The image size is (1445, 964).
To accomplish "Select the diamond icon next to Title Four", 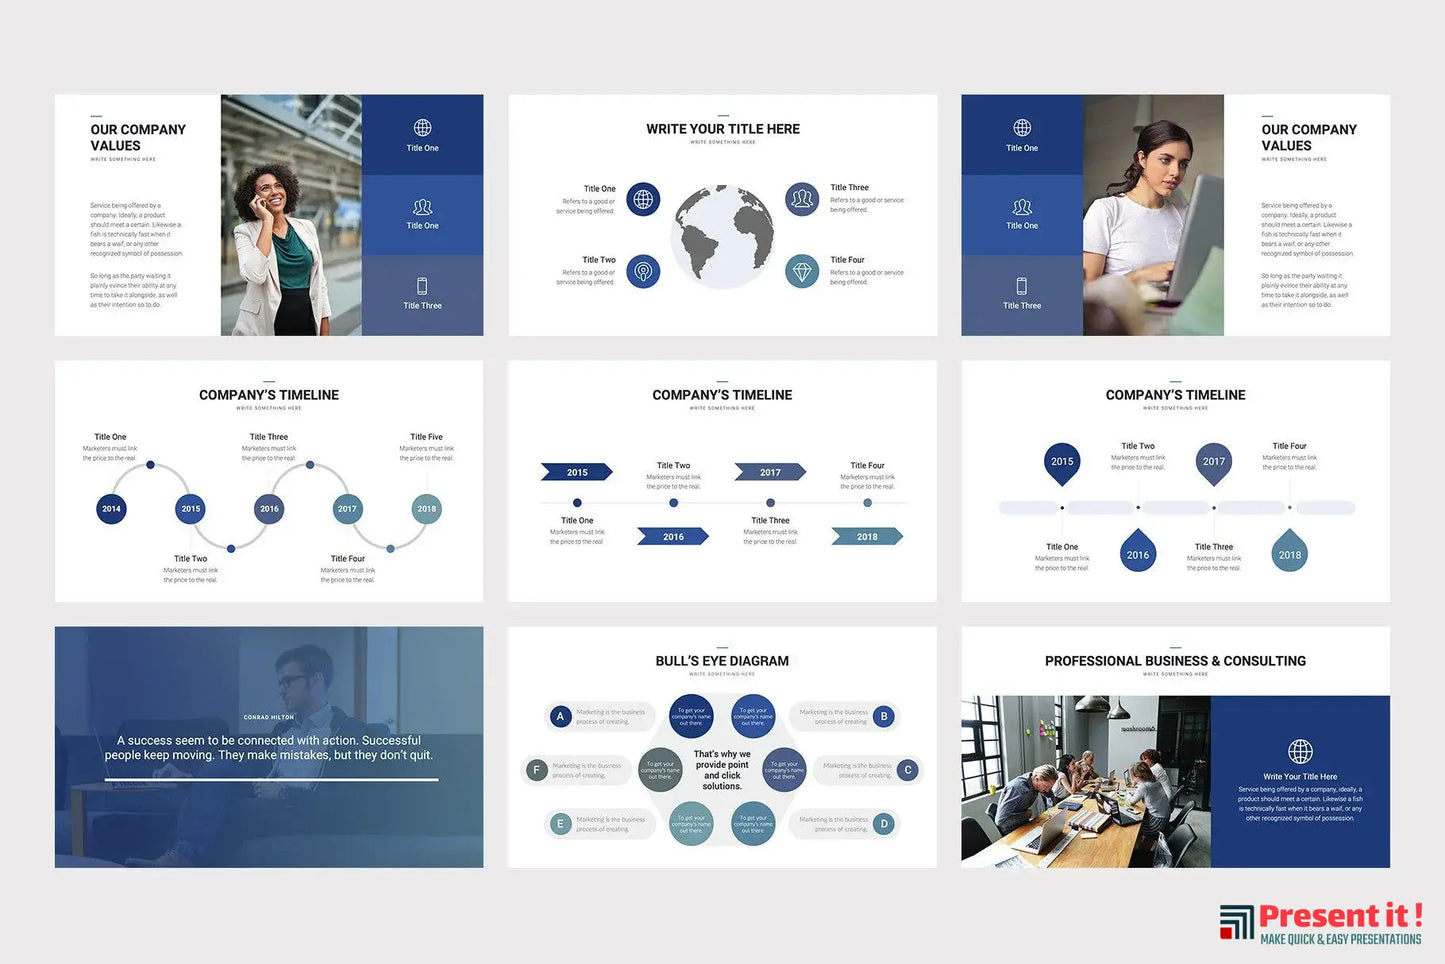I will click(802, 271).
